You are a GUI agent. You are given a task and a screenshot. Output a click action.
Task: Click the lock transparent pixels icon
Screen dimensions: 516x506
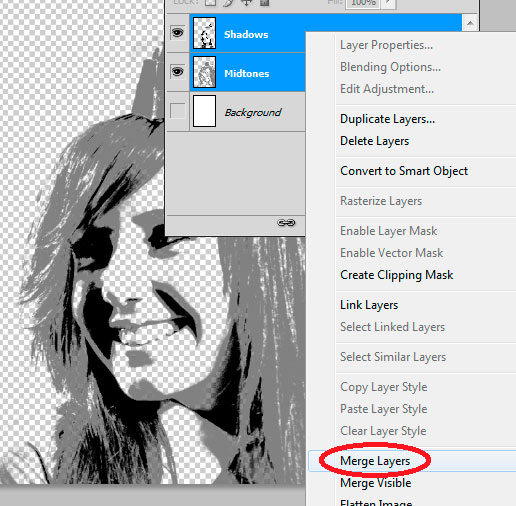tap(210, 2)
